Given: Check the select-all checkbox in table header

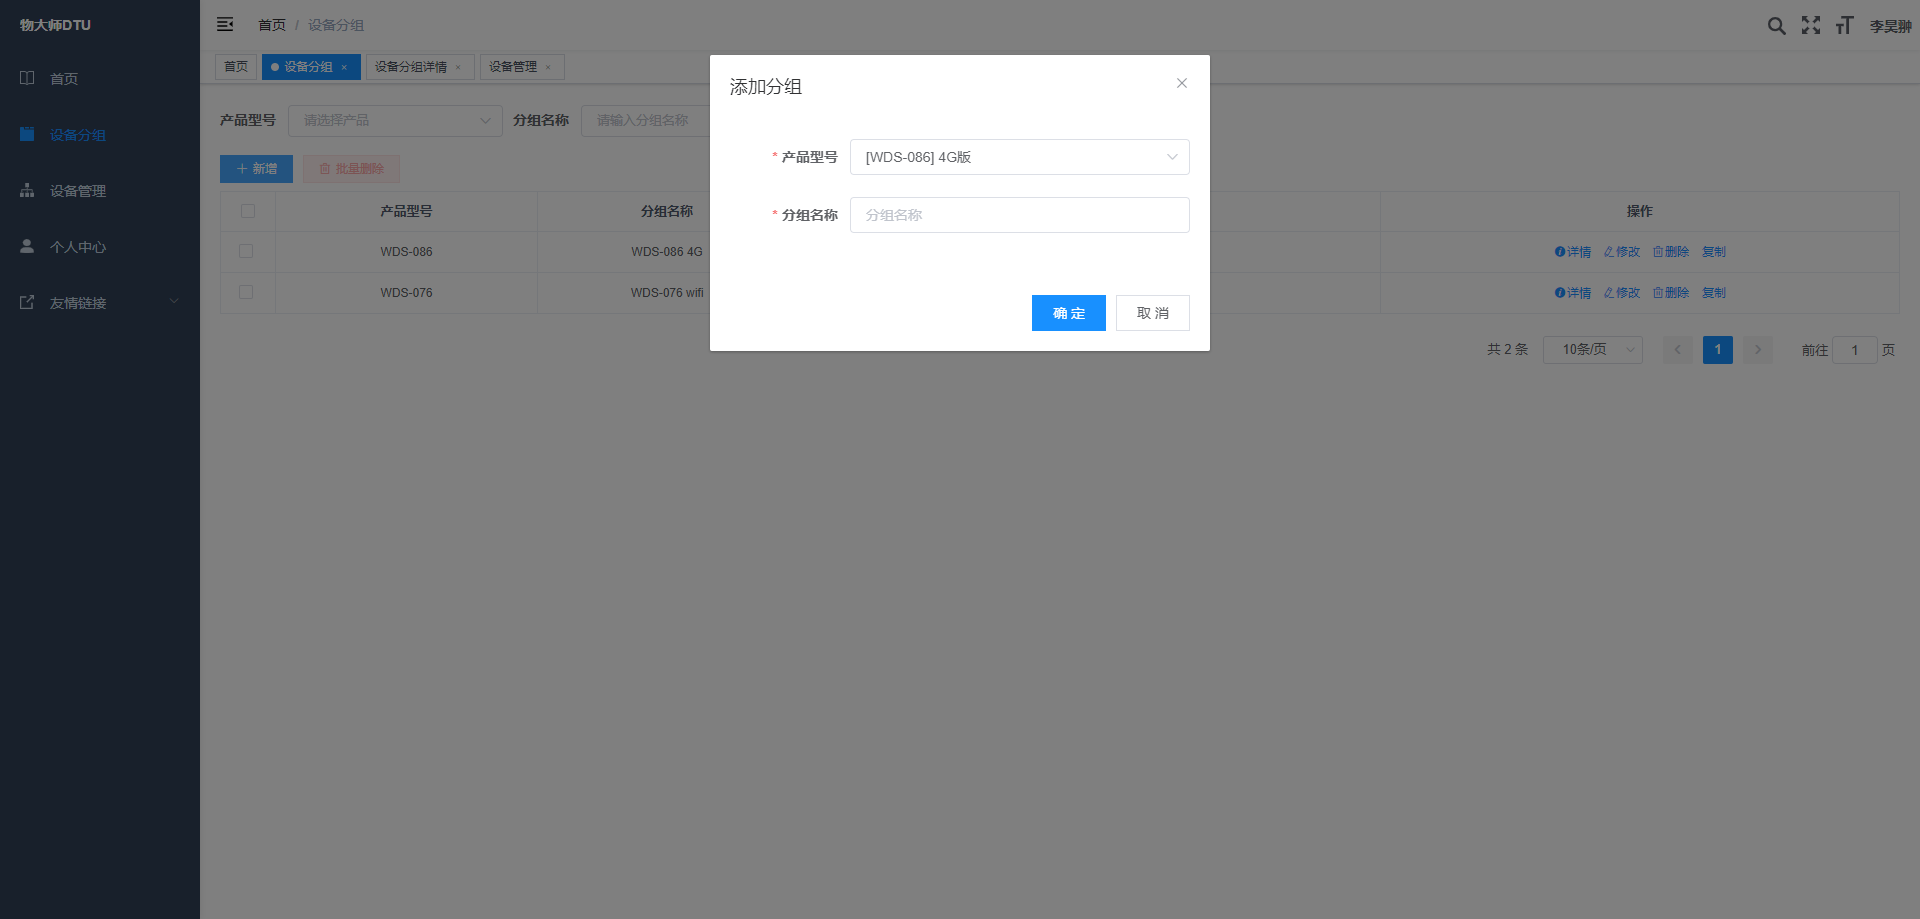Looking at the screenshot, I should [x=248, y=211].
